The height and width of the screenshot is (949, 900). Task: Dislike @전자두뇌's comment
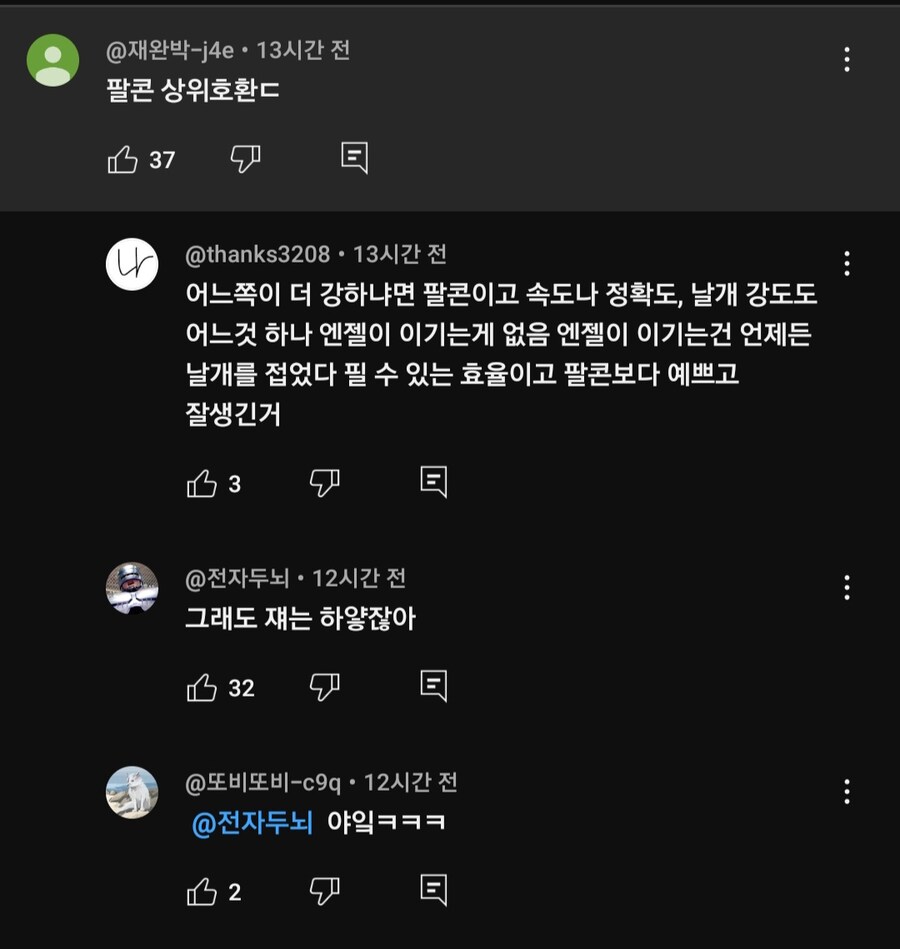click(x=323, y=688)
